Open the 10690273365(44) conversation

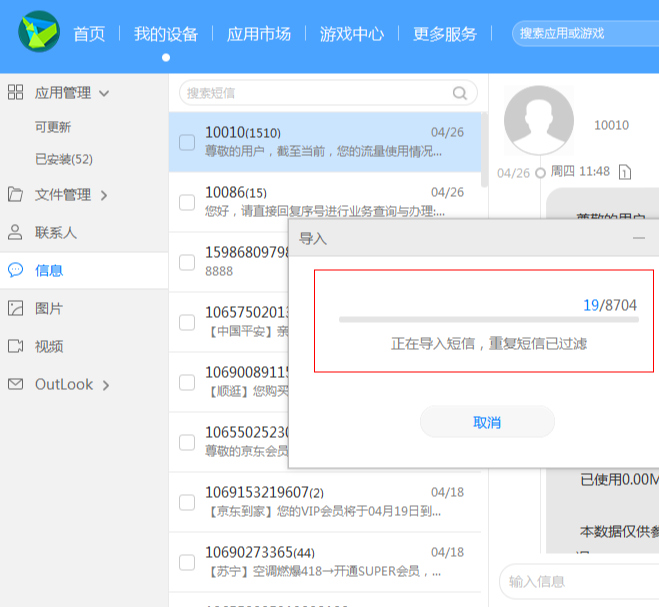click(325, 562)
